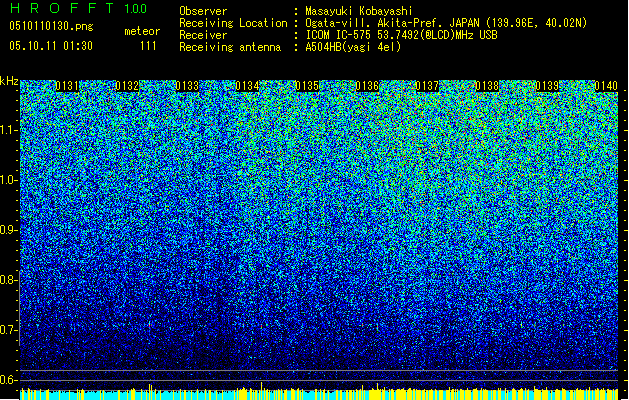Image resolution: width=629 pixels, height=400 pixels.
Task: Click the 0138 time marker
Action: coord(487,86)
